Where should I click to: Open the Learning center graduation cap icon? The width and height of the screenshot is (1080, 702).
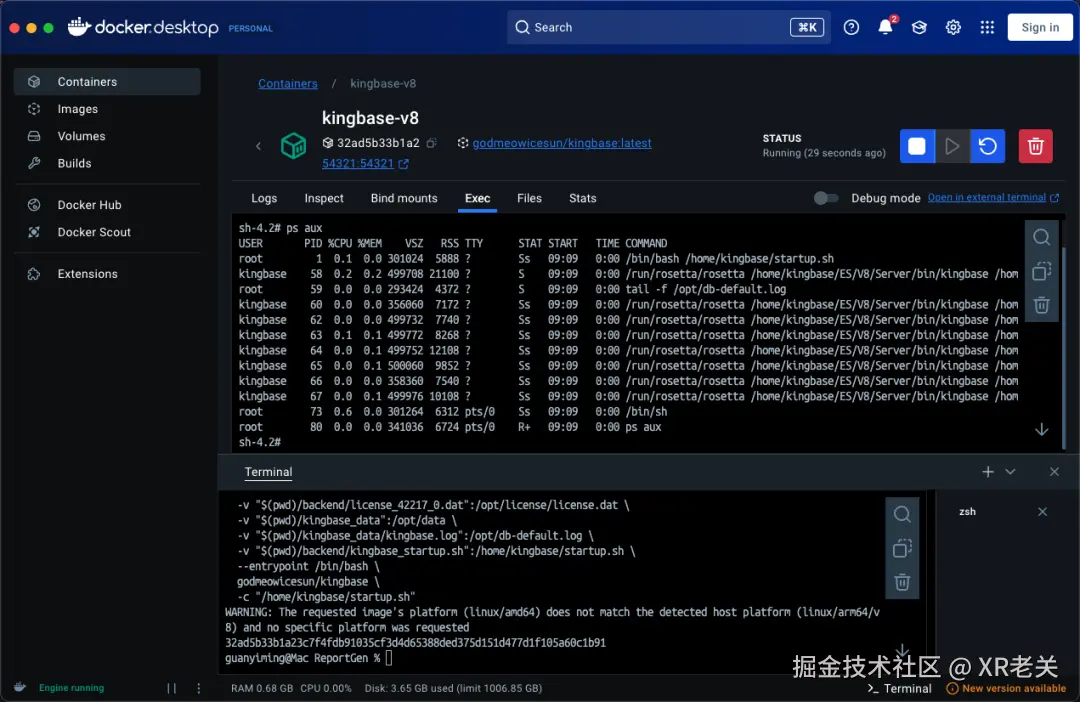click(x=920, y=28)
